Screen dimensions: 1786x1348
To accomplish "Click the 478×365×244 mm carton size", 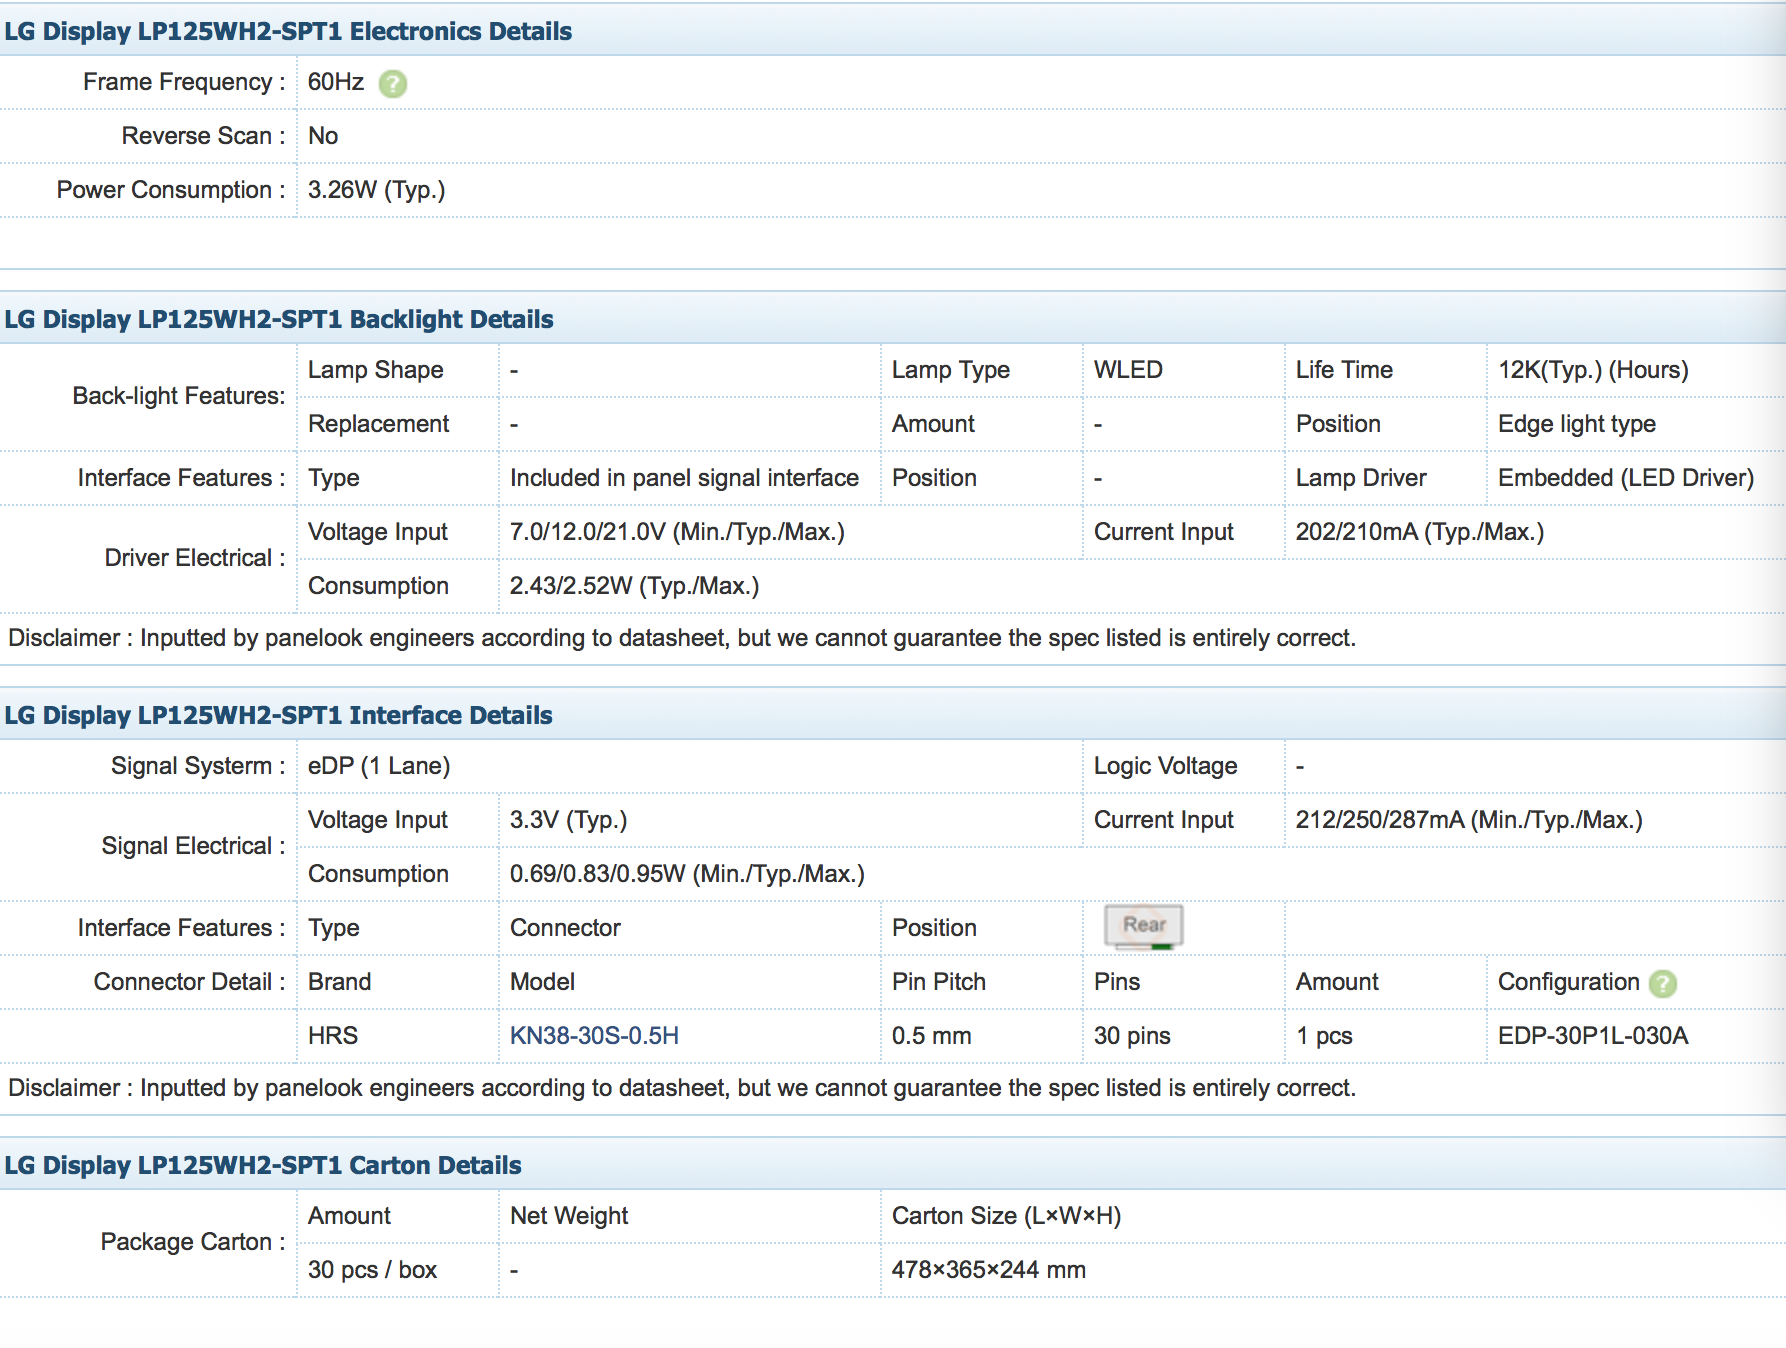I will [x=988, y=1270].
